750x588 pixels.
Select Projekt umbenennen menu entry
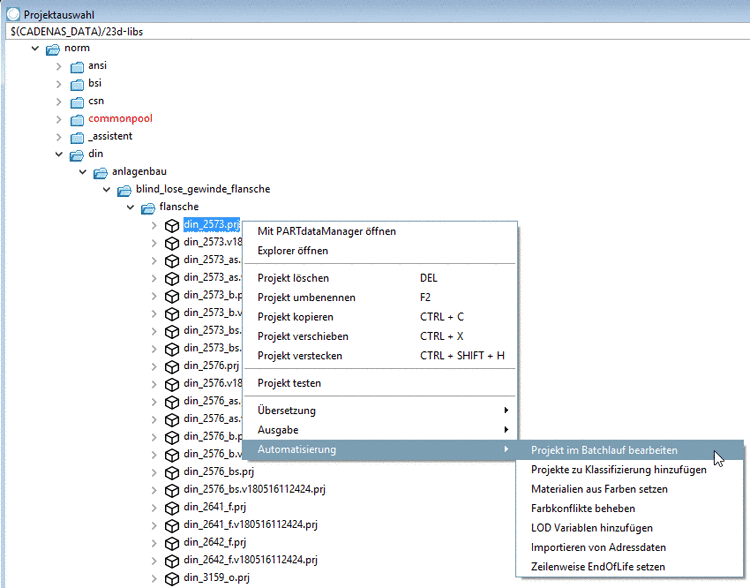[x=380, y=298]
